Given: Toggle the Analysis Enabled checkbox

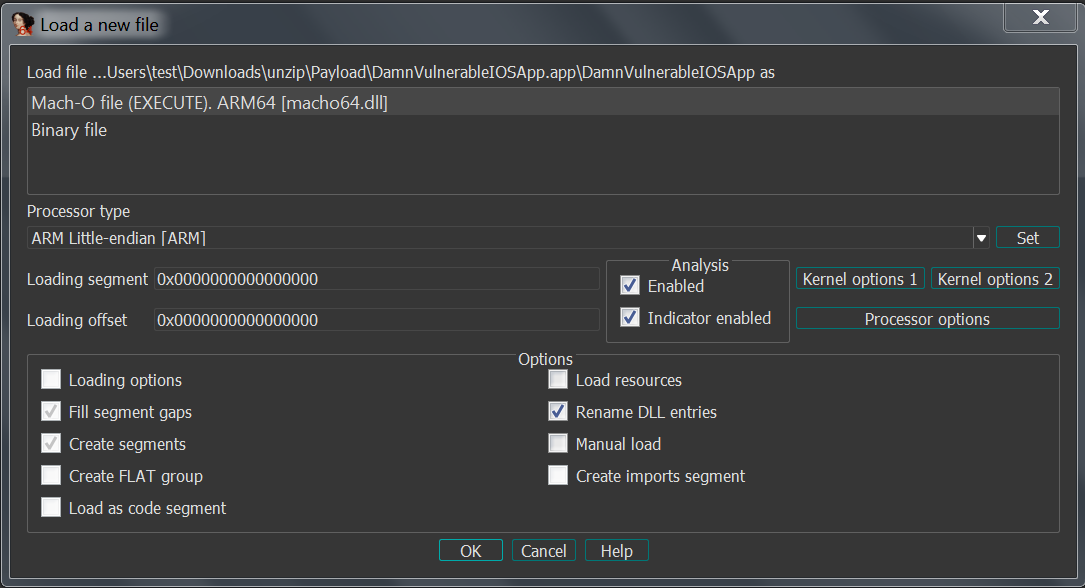Looking at the screenshot, I should [630, 285].
